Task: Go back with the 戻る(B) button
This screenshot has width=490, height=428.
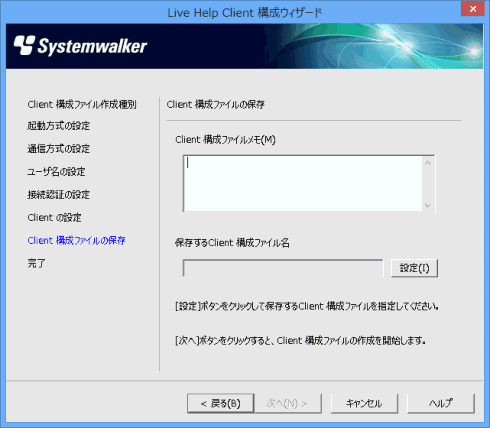Action: pos(221,403)
